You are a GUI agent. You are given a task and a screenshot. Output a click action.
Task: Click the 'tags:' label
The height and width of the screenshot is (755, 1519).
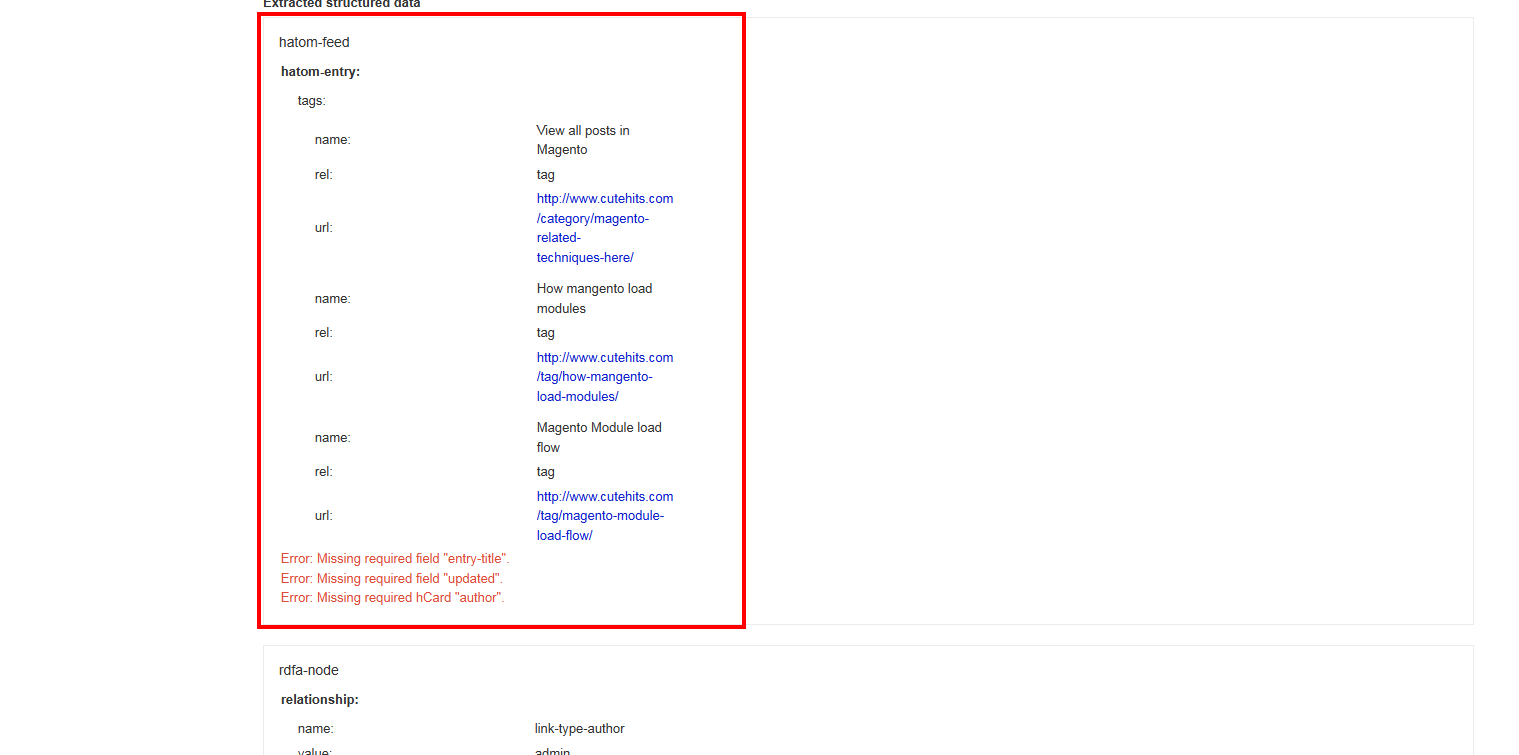[x=312, y=101]
